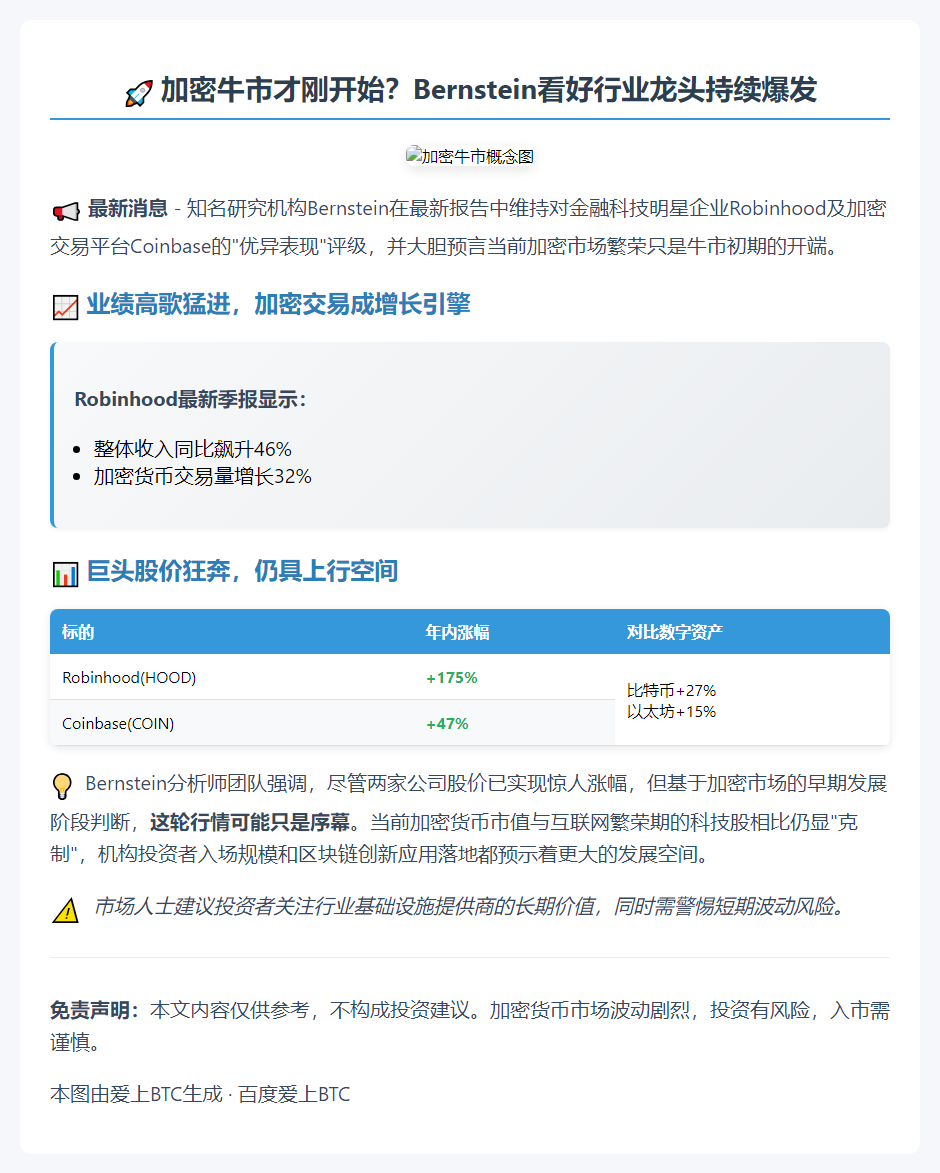Click the broken image 加密牛市概念图
This screenshot has width=940, height=1173.
point(470,156)
